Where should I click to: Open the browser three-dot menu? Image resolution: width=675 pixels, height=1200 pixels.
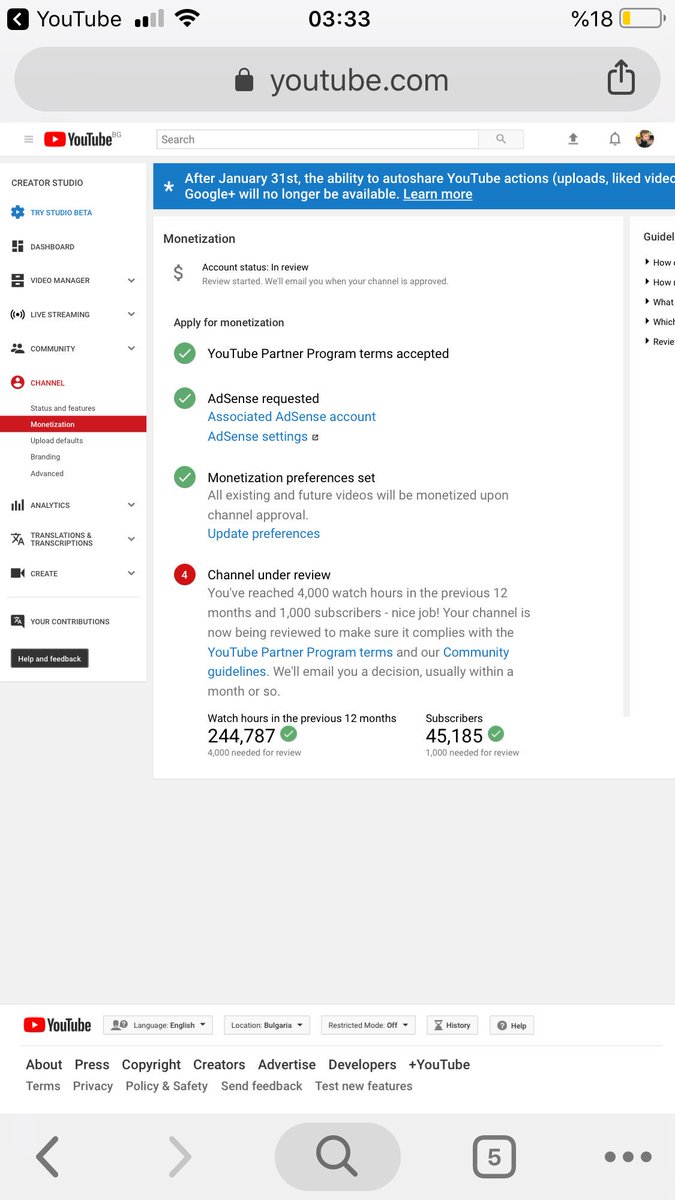pyautogui.click(x=628, y=1157)
